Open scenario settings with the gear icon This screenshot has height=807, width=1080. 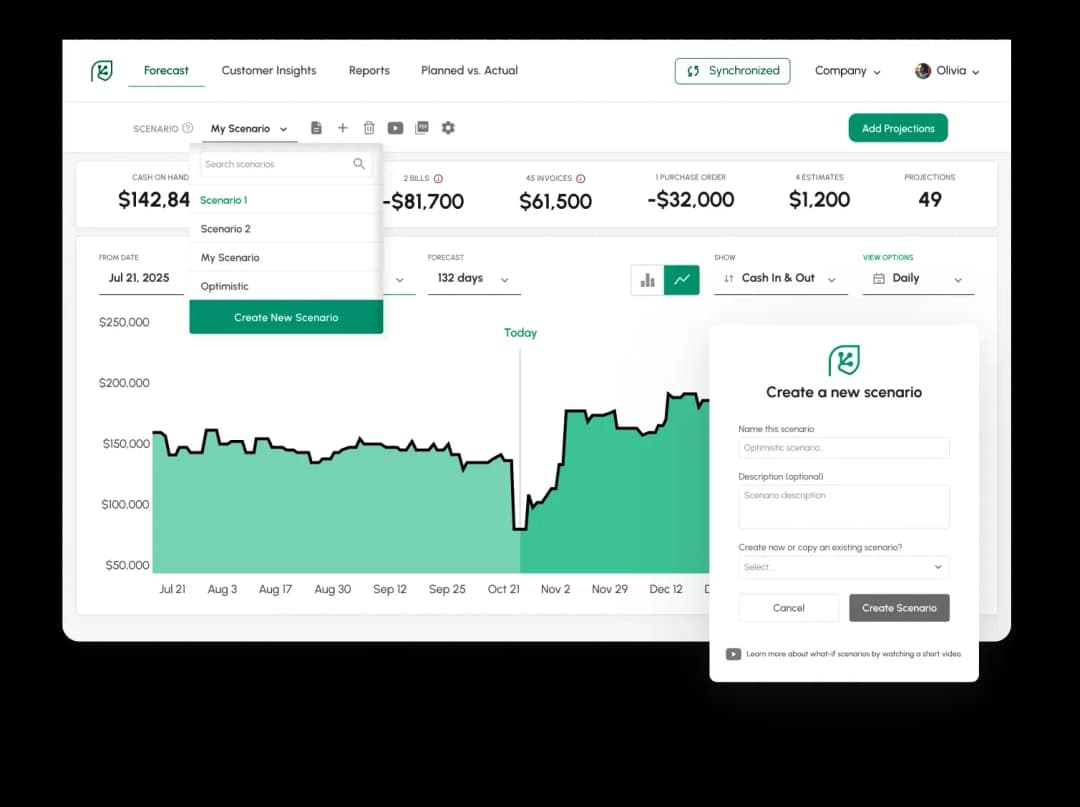coord(447,127)
